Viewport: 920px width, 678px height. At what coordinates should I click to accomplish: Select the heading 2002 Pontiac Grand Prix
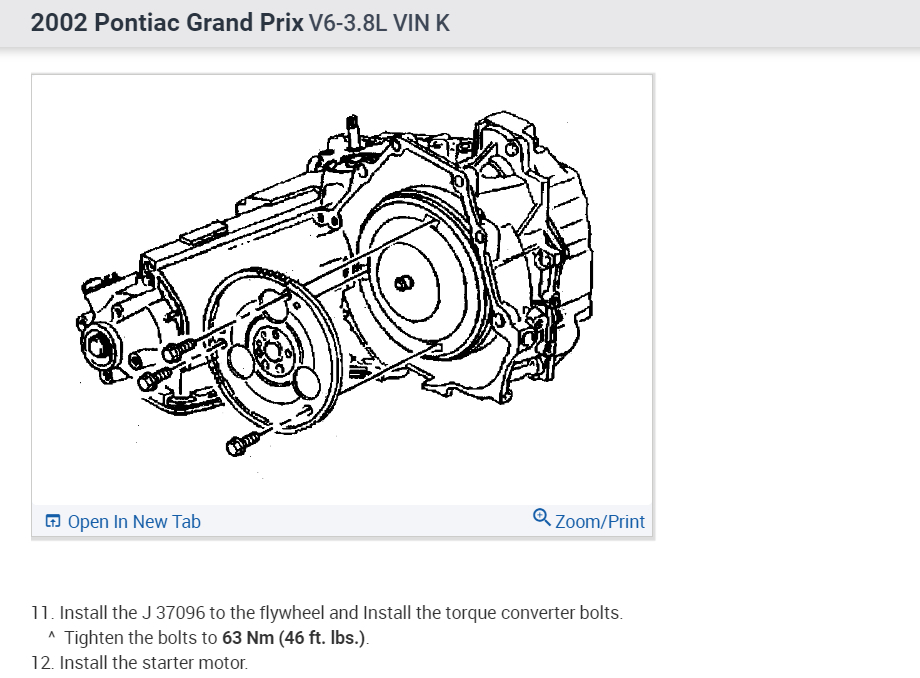[167, 23]
